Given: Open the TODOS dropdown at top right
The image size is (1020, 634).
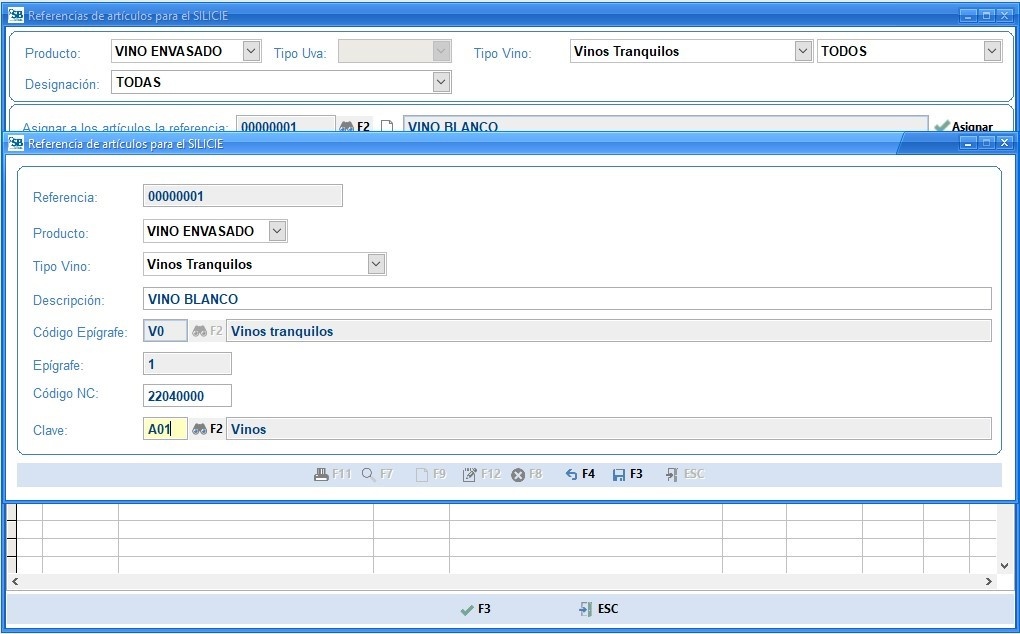Looking at the screenshot, I should tap(991, 51).
